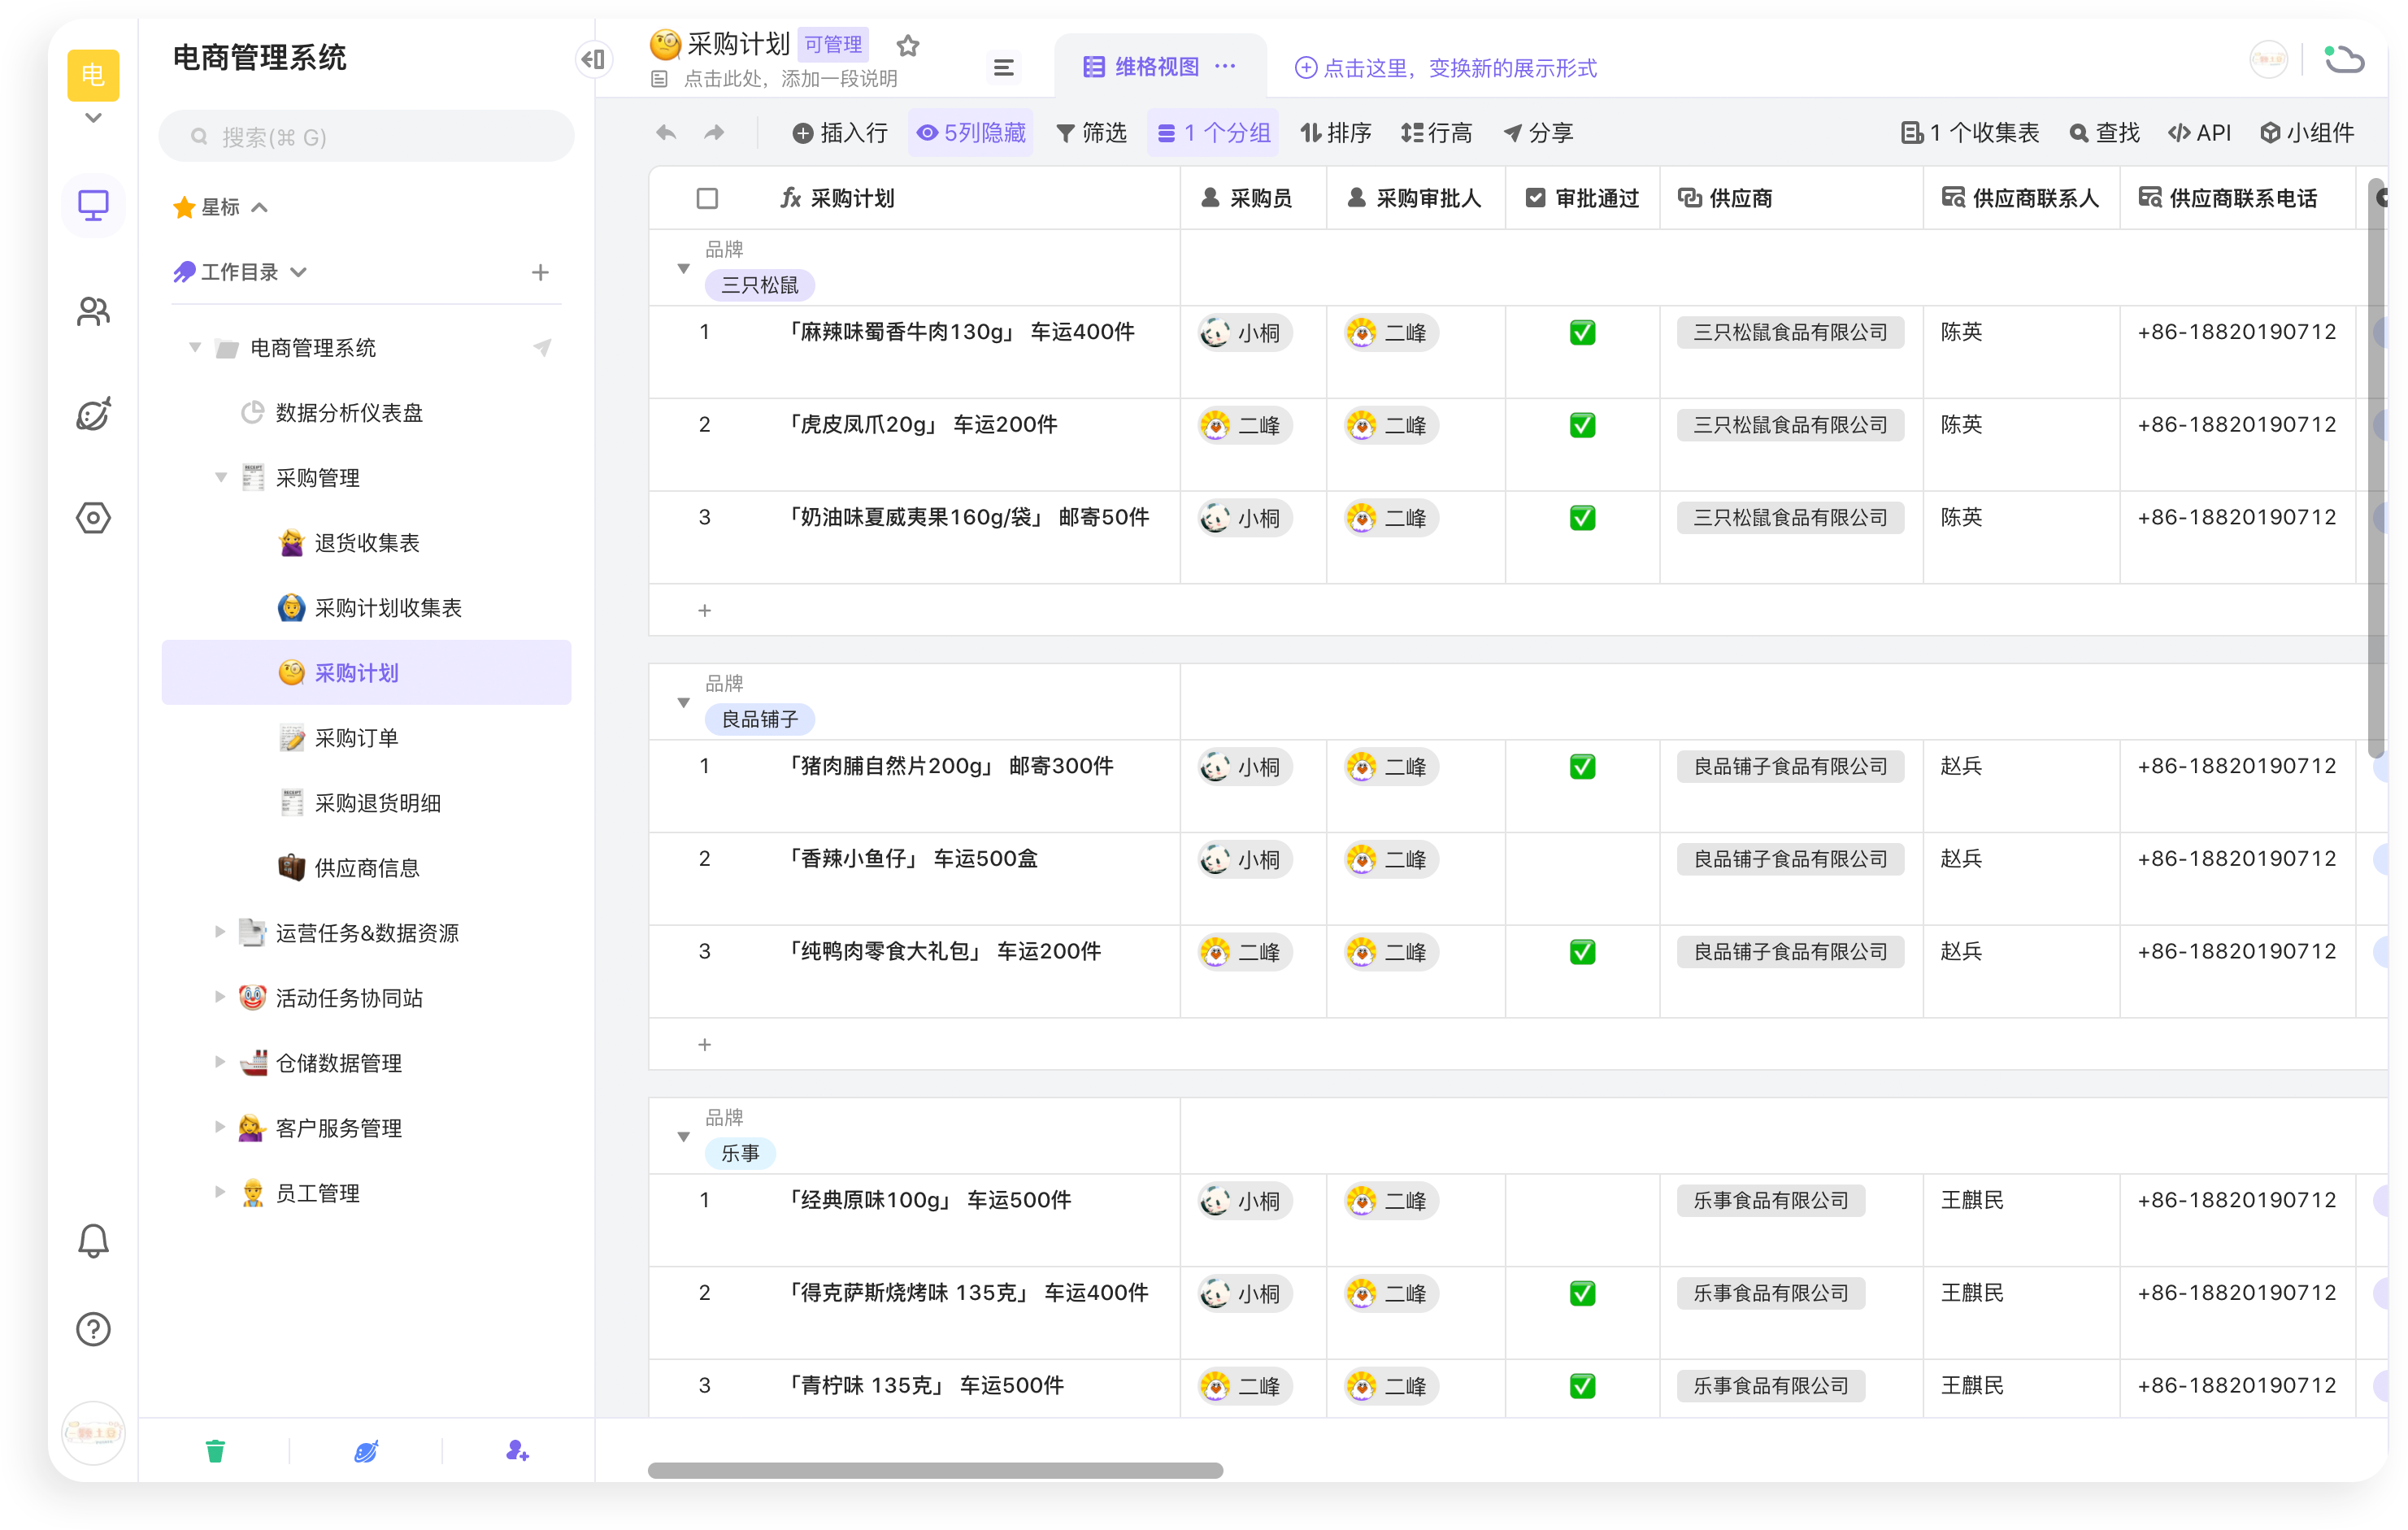
Task: Uncheck 审批通过 for 猪肉脯自然片200g row
Action: click(x=1582, y=767)
